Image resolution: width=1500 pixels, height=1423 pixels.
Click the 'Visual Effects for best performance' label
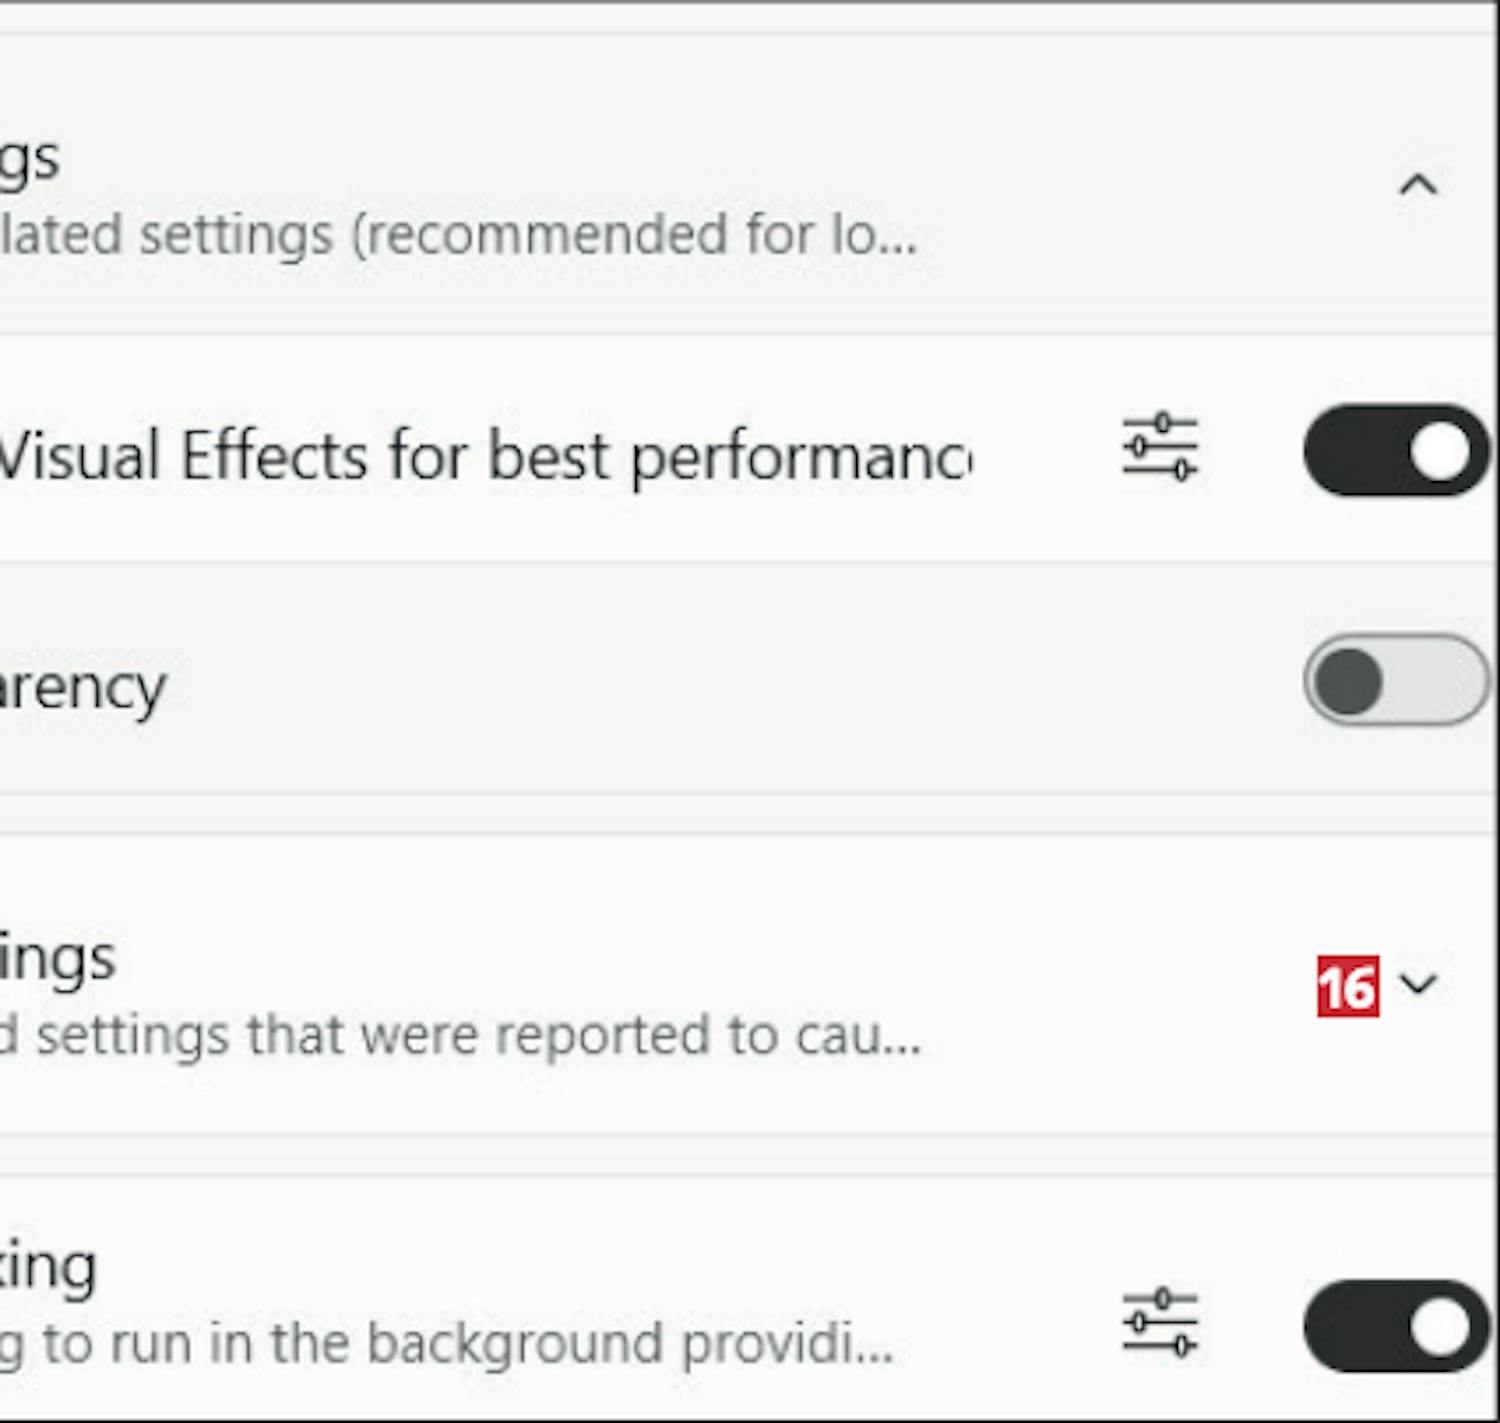tap(484, 456)
